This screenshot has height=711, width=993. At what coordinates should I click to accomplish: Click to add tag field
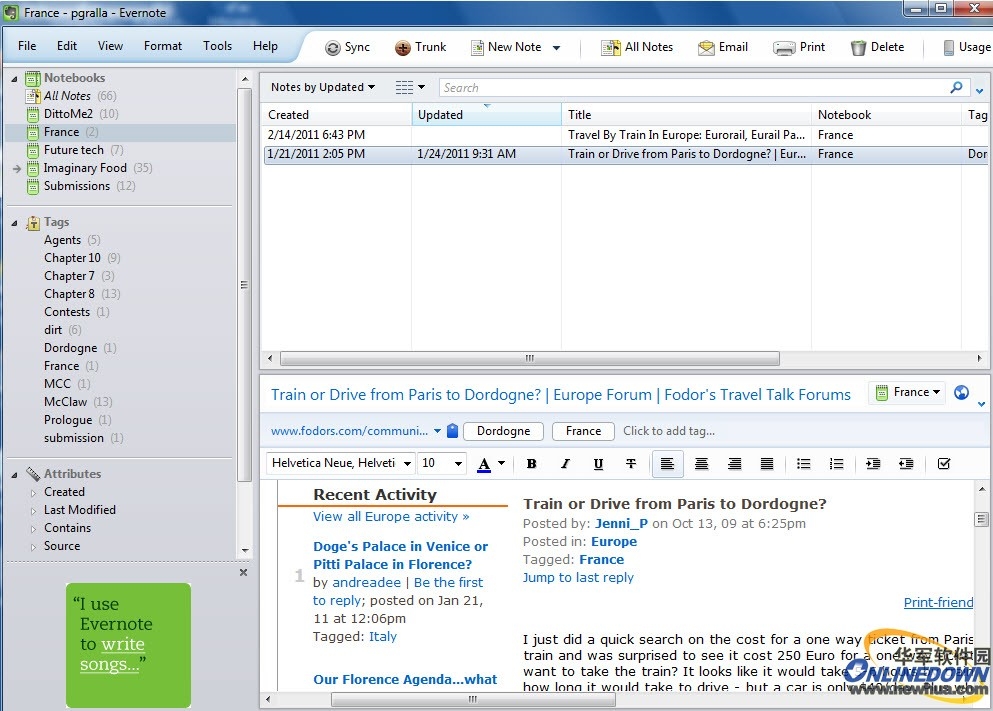pyautogui.click(x=669, y=431)
